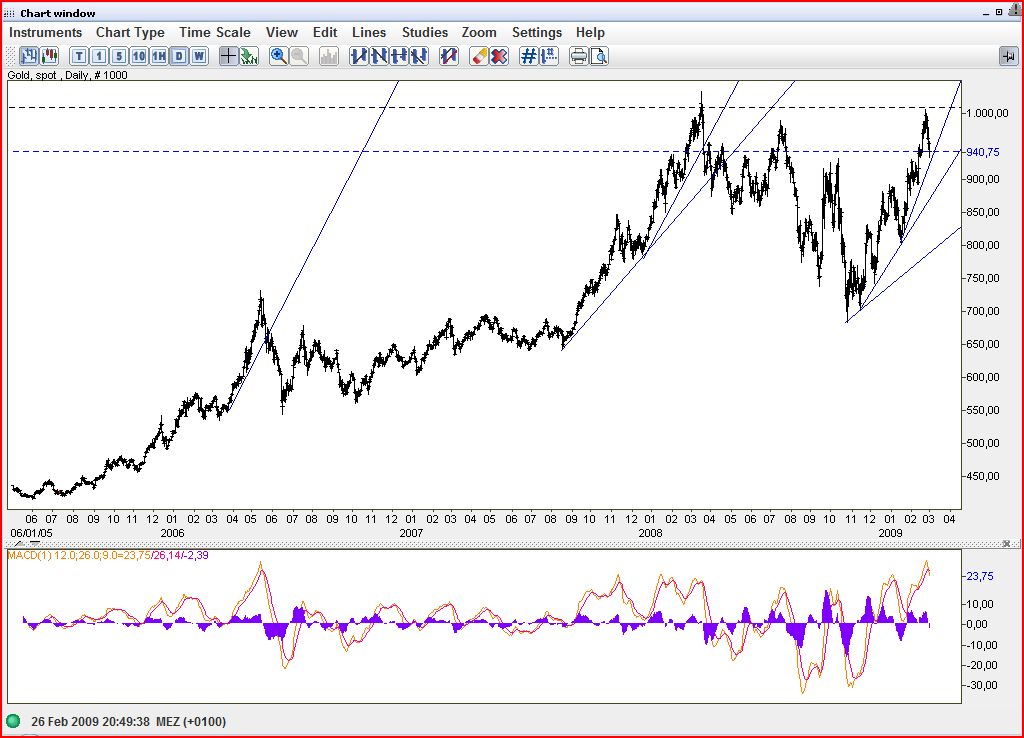Open the Help menu
This screenshot has height=738, width=1024.
[x=590, y=33]
